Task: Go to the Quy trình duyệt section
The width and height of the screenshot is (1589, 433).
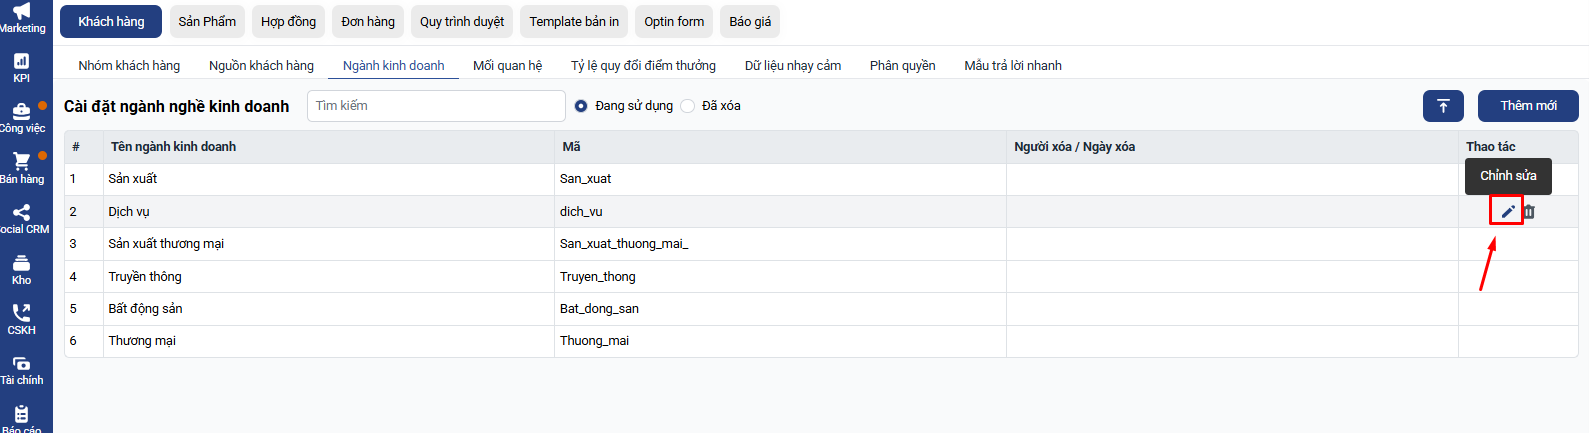Action: coord(461,22)
